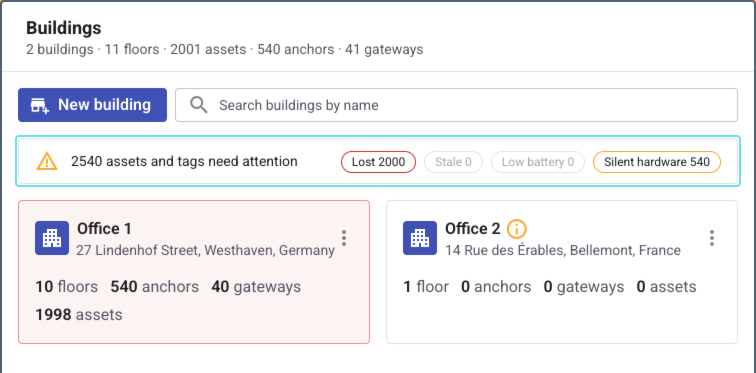Click the storefront icon in New building

(40, 105)
